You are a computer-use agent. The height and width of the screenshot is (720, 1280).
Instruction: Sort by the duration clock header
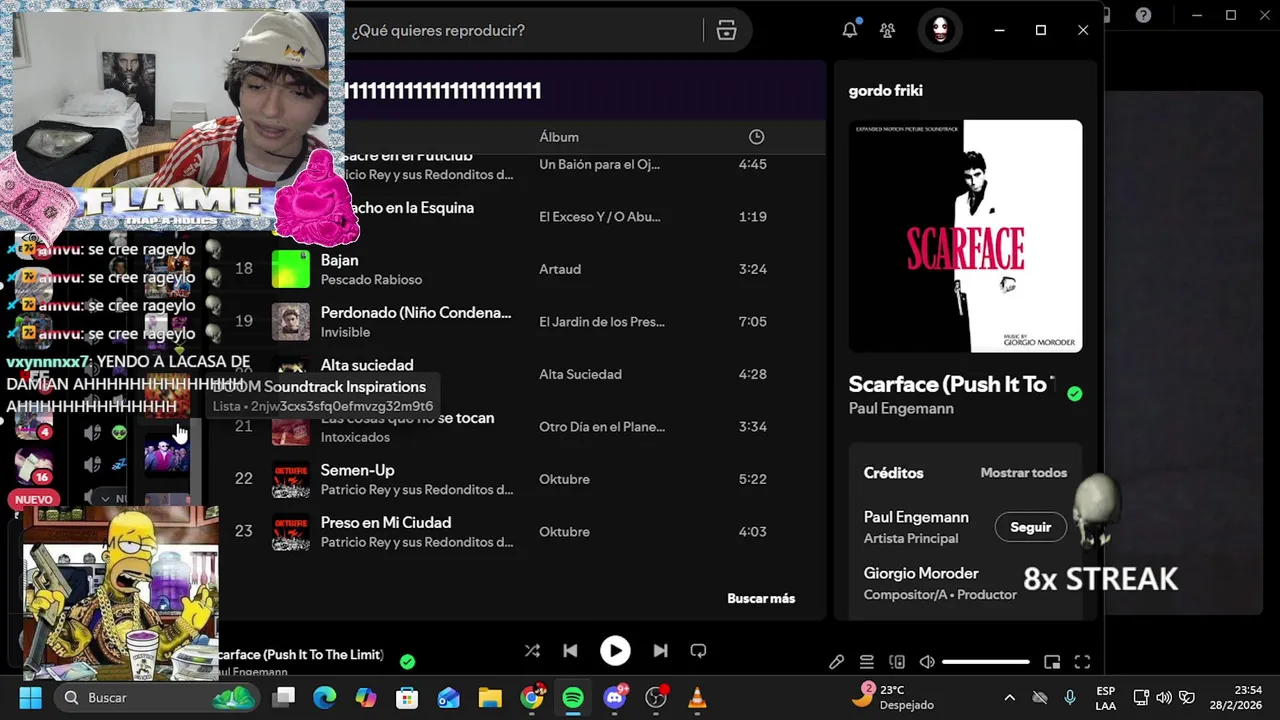point(757,137)
